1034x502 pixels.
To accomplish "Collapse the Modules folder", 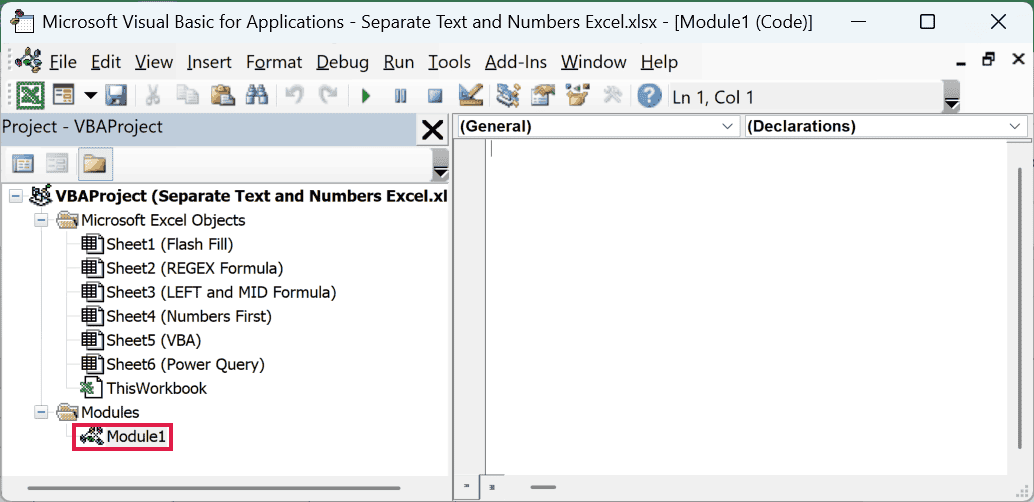I will [42, 412].
